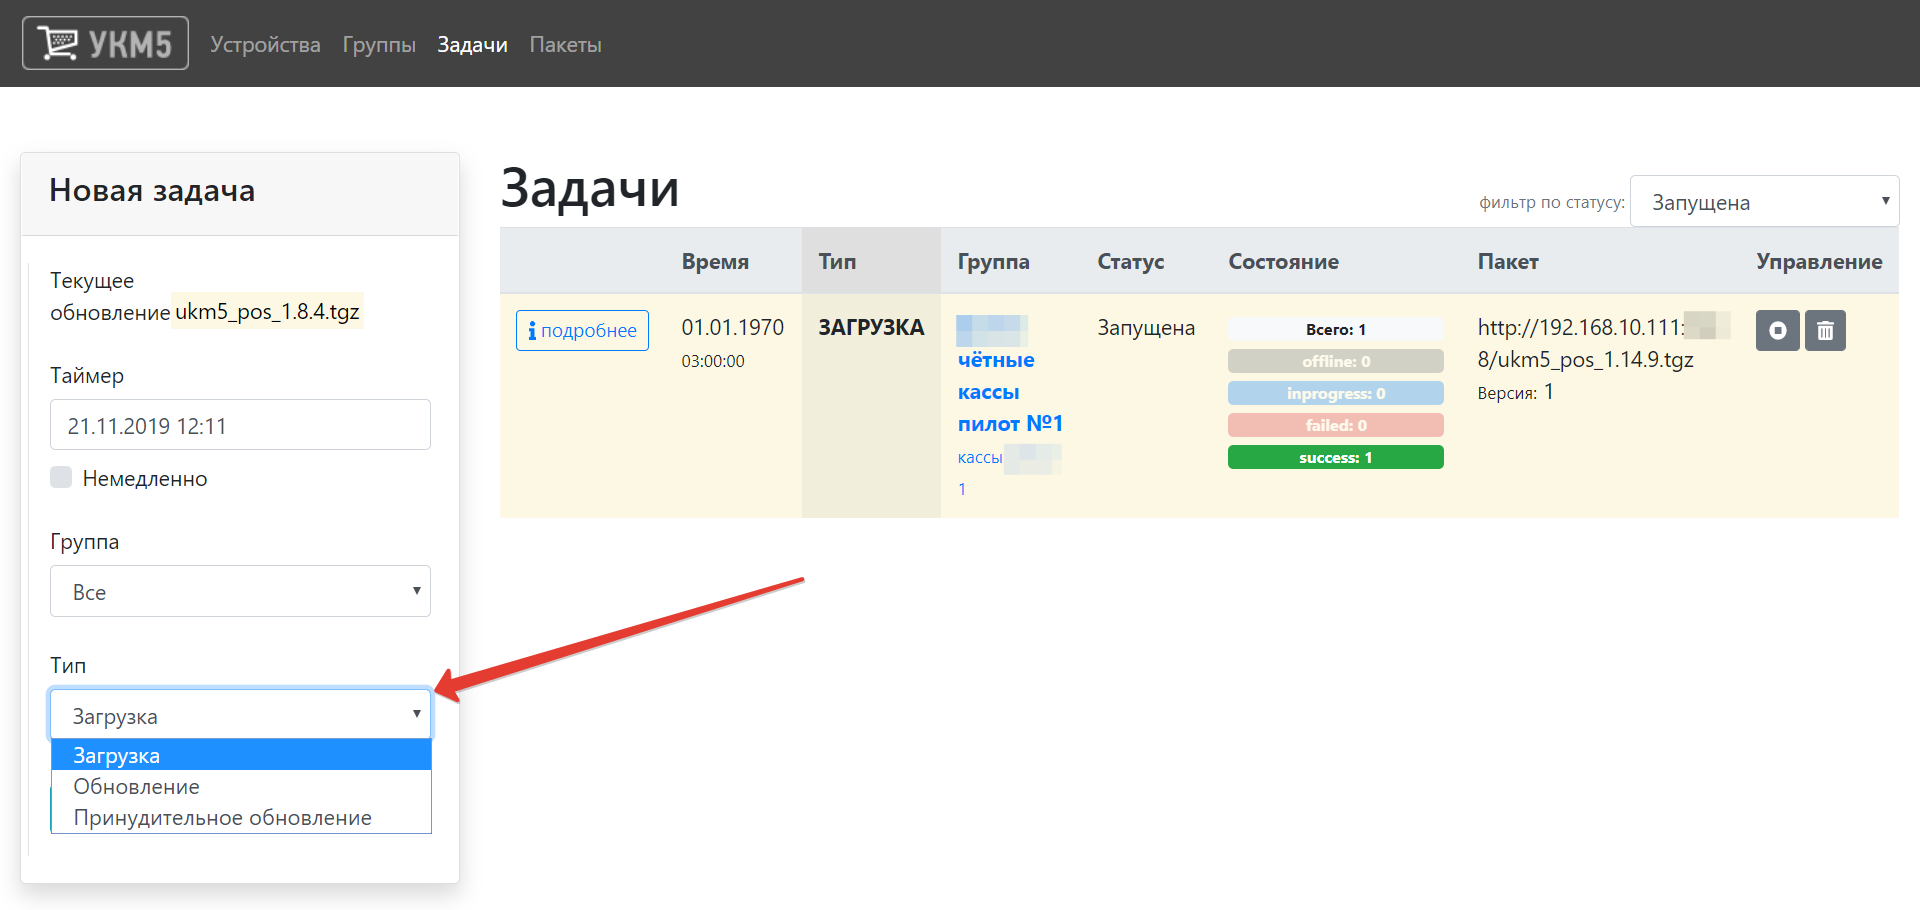Click the Таймер date-time field

[240, 425]
